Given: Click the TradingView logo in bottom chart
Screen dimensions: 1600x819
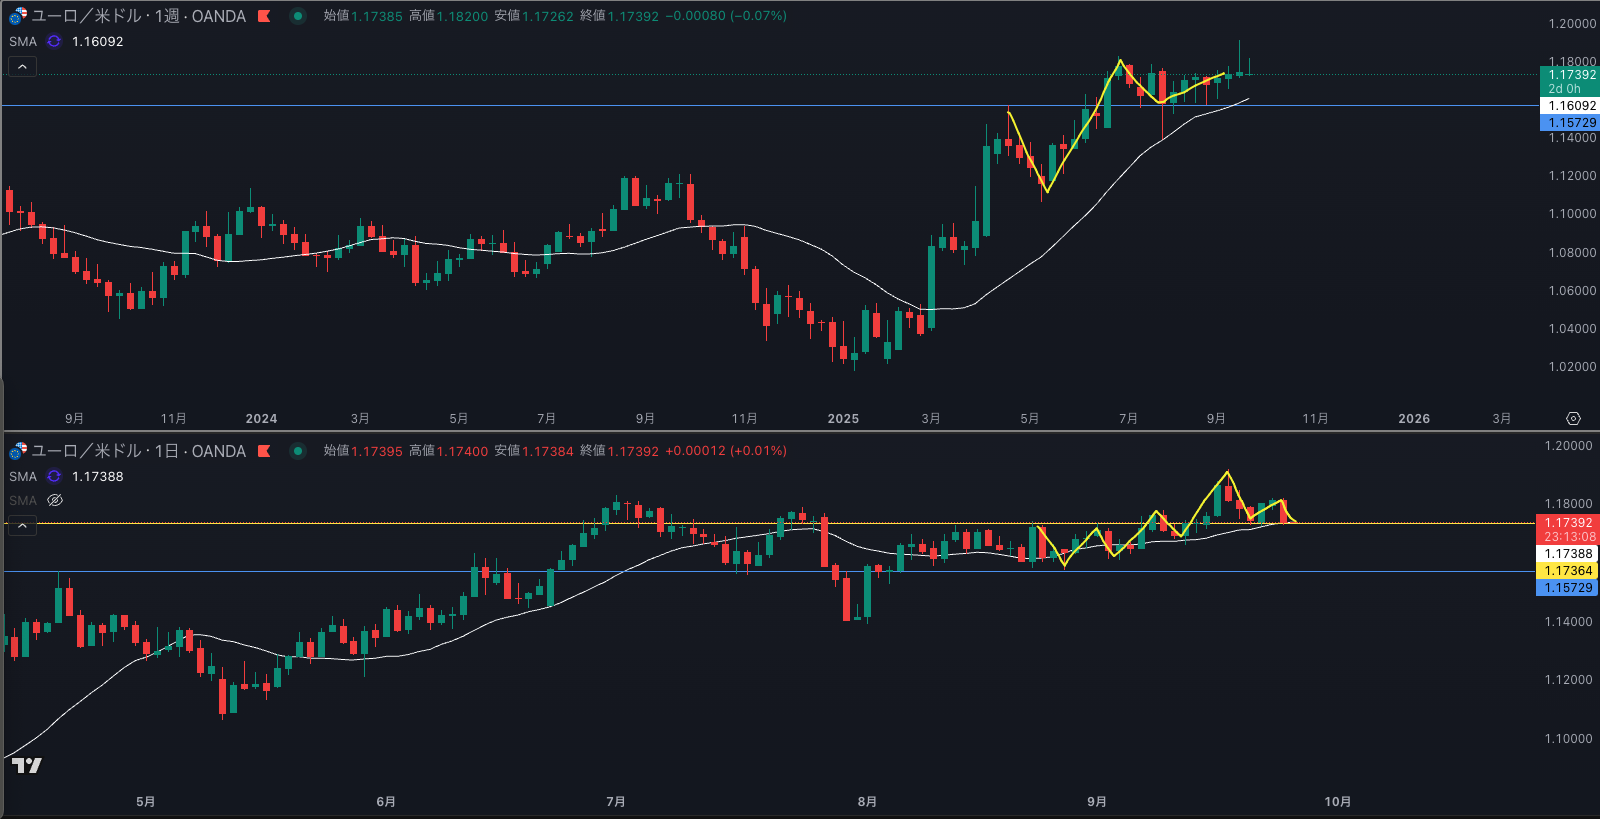Looking at the screenshot, I should [x=27, y=766].
